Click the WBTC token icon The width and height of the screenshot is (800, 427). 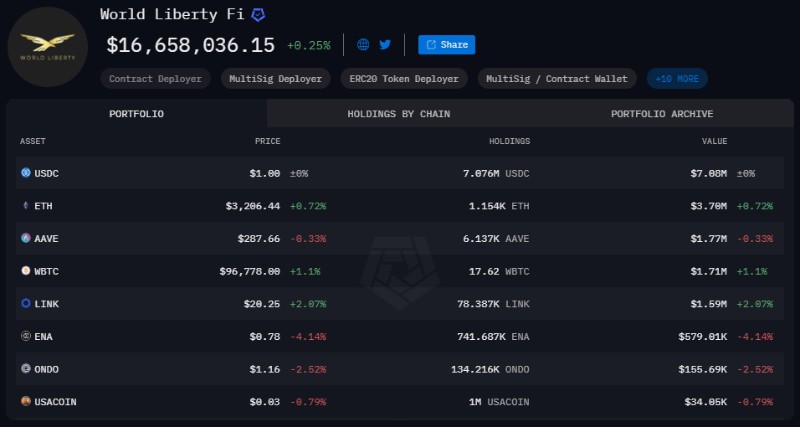click(26, 270)
